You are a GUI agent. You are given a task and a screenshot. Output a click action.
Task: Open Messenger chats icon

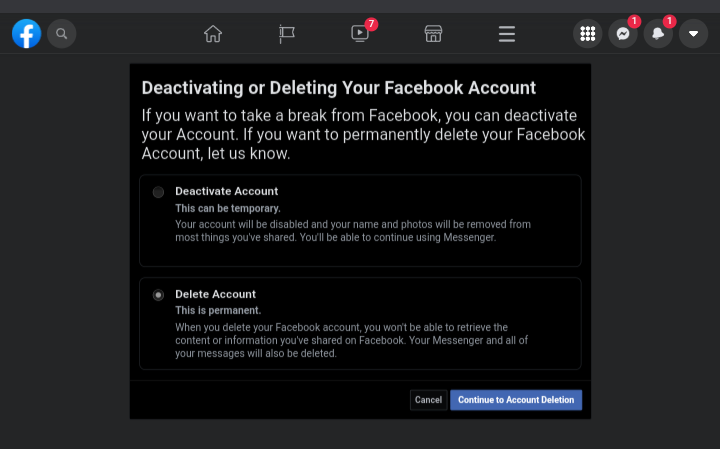click(x=623, y=34)
